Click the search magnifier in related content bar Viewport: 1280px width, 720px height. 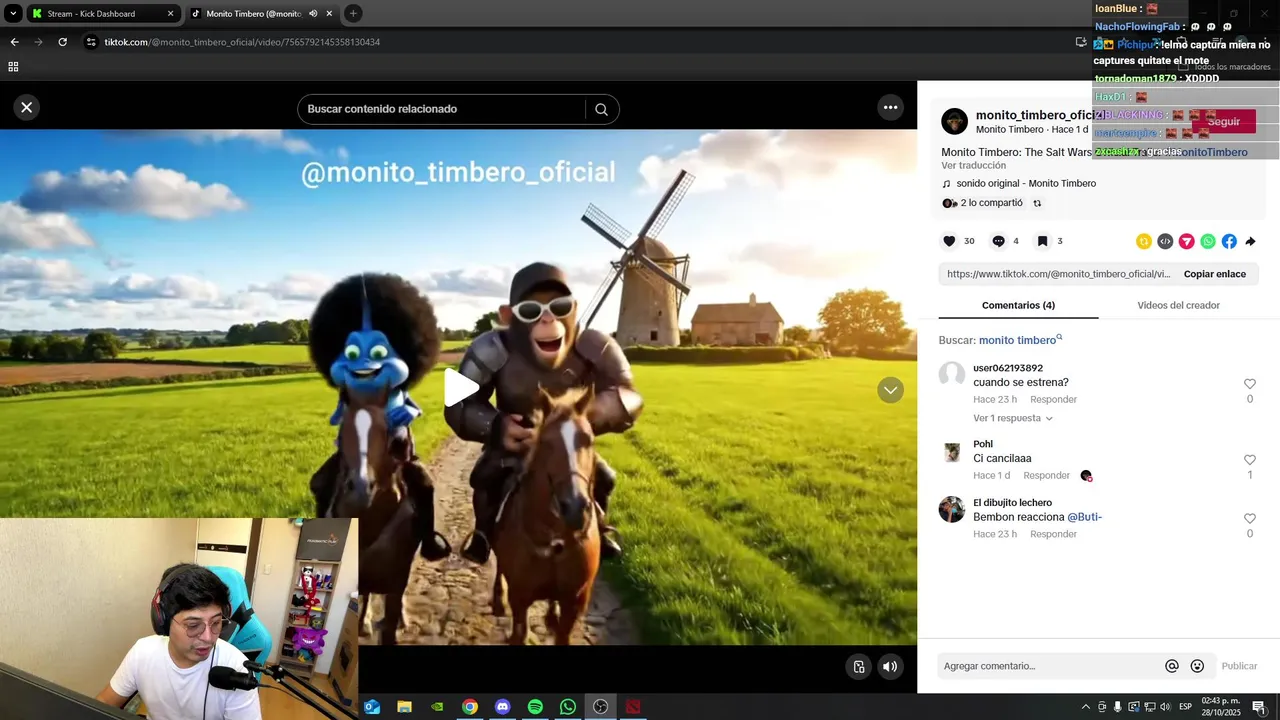click(601, 109)
